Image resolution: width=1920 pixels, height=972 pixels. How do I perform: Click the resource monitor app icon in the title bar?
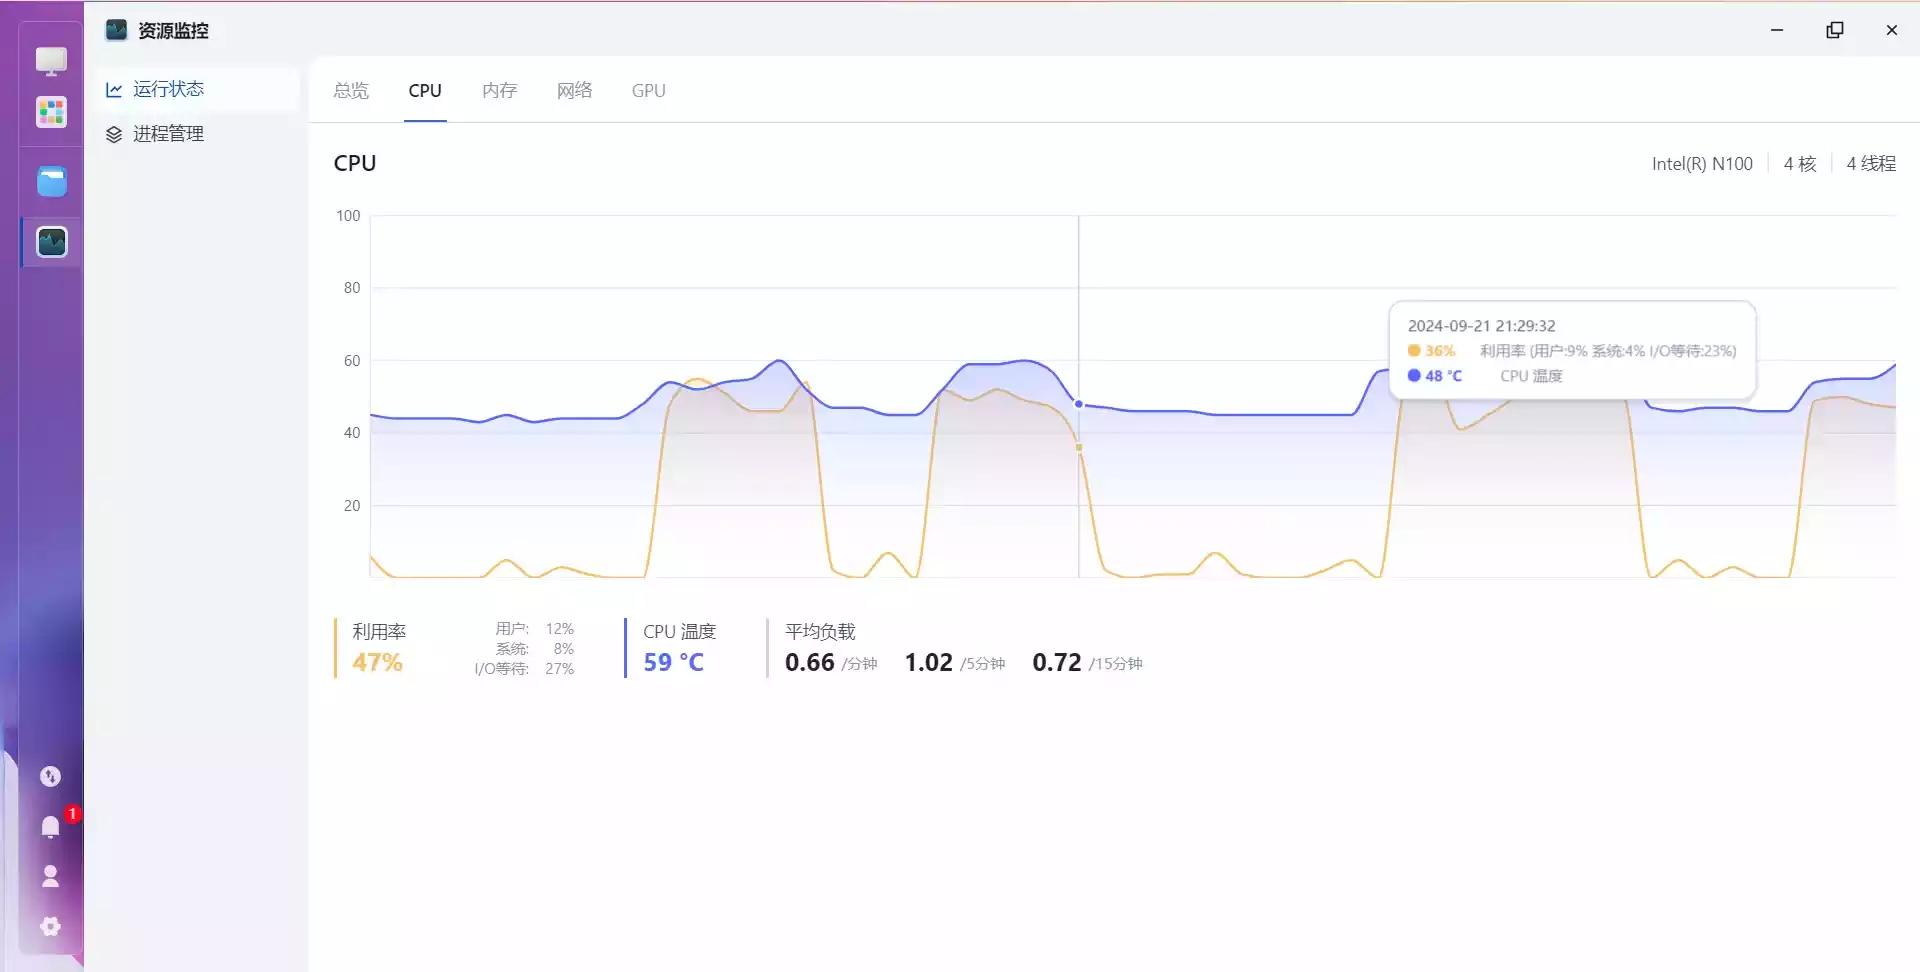click(x=116, y=30)
